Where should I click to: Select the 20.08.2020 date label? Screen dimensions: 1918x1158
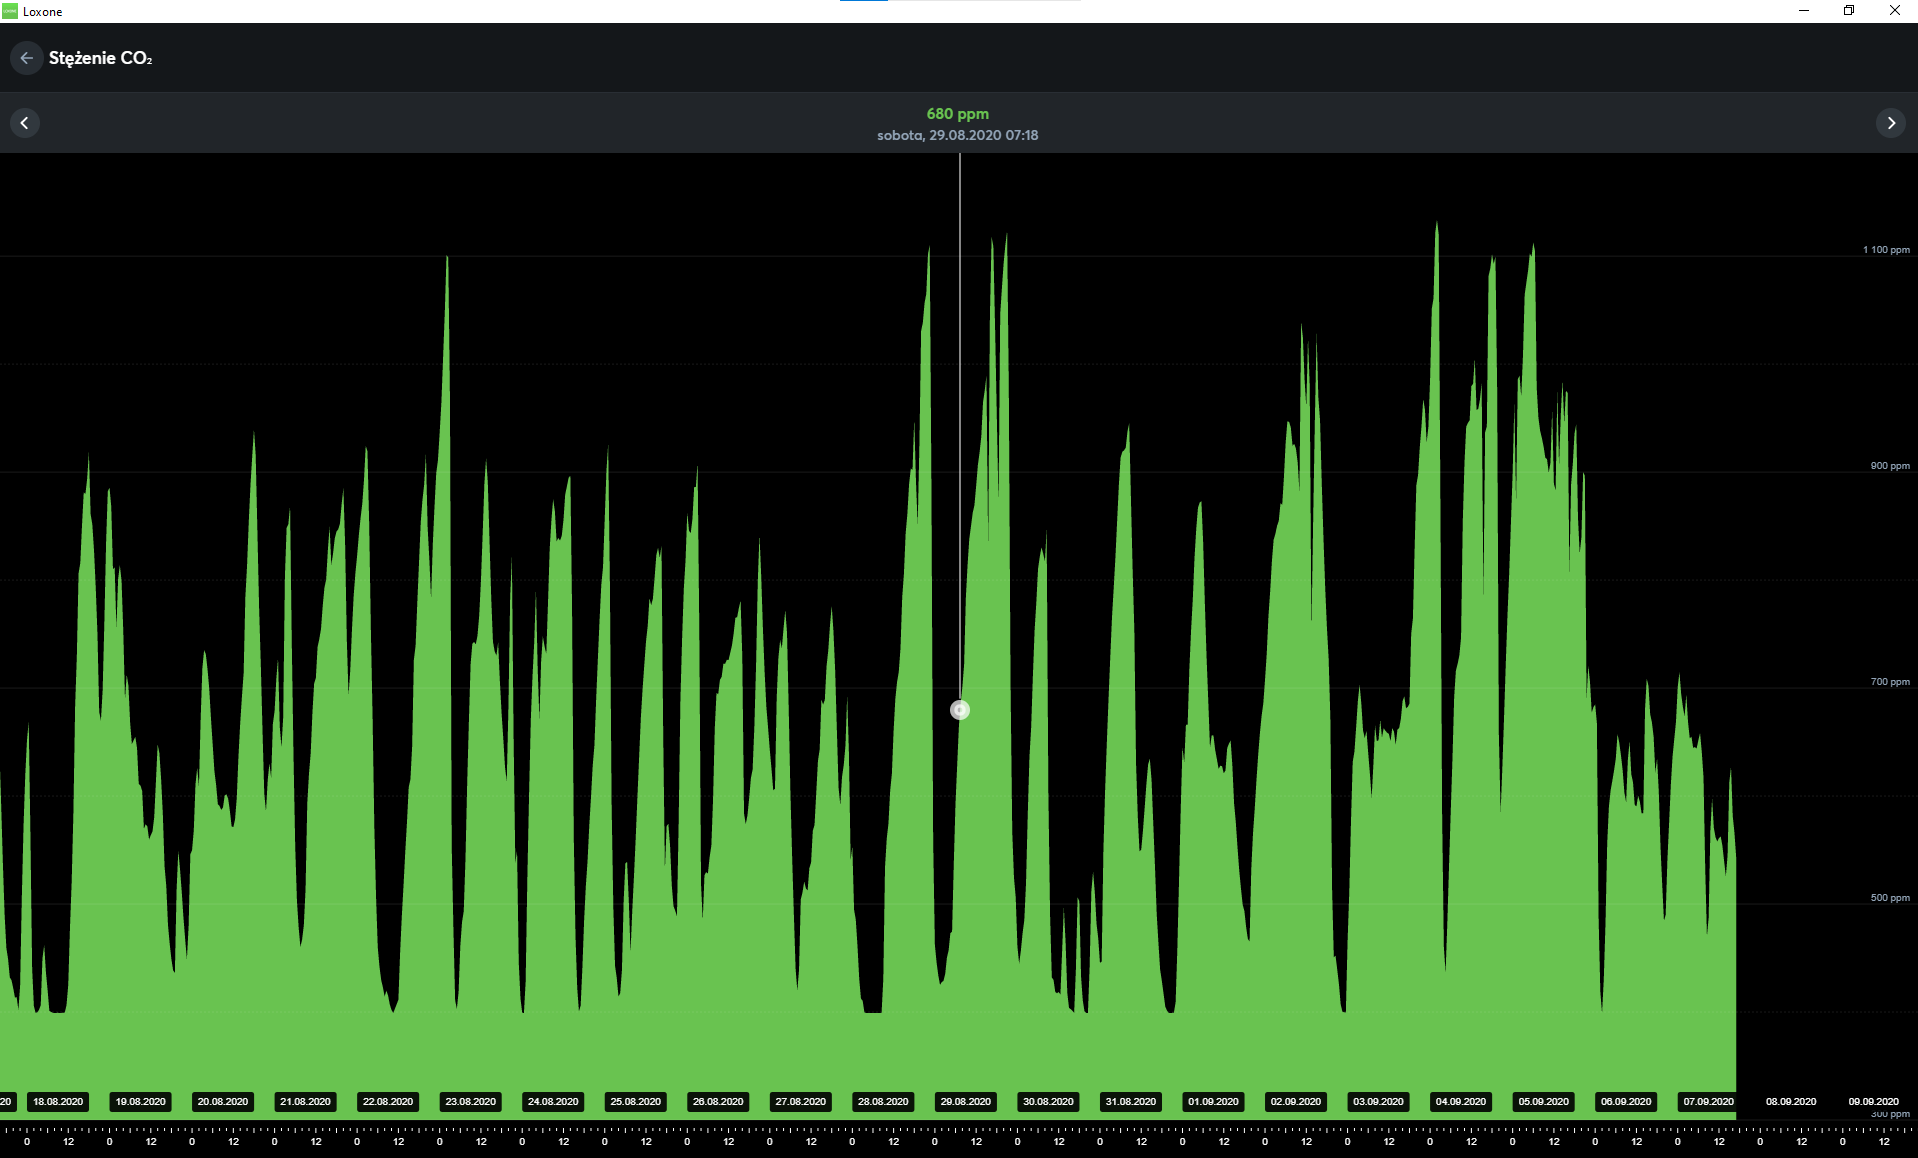223,1102
